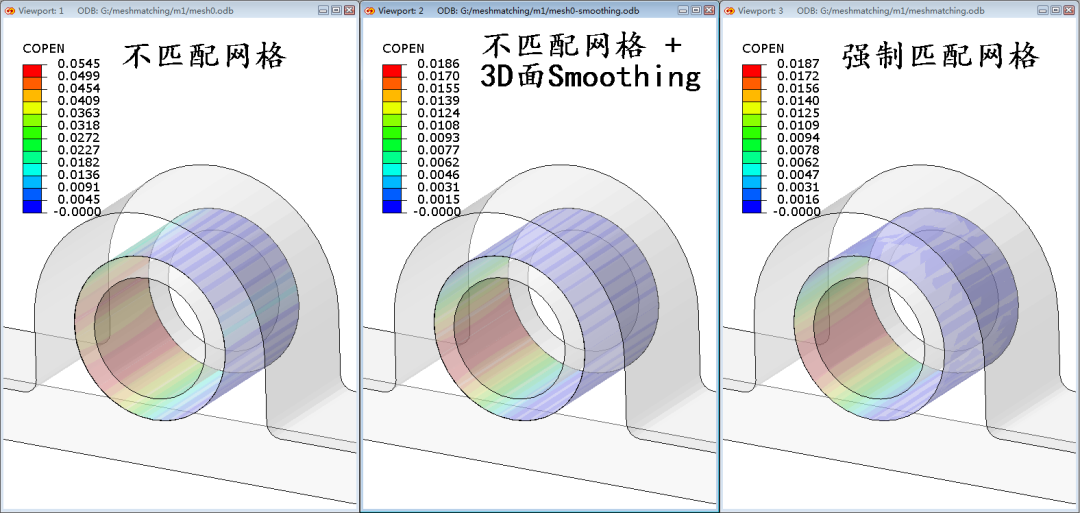Screen dimensions: 1080x513
Task: Close Viewport 1 window
Action: pos(349,10)
